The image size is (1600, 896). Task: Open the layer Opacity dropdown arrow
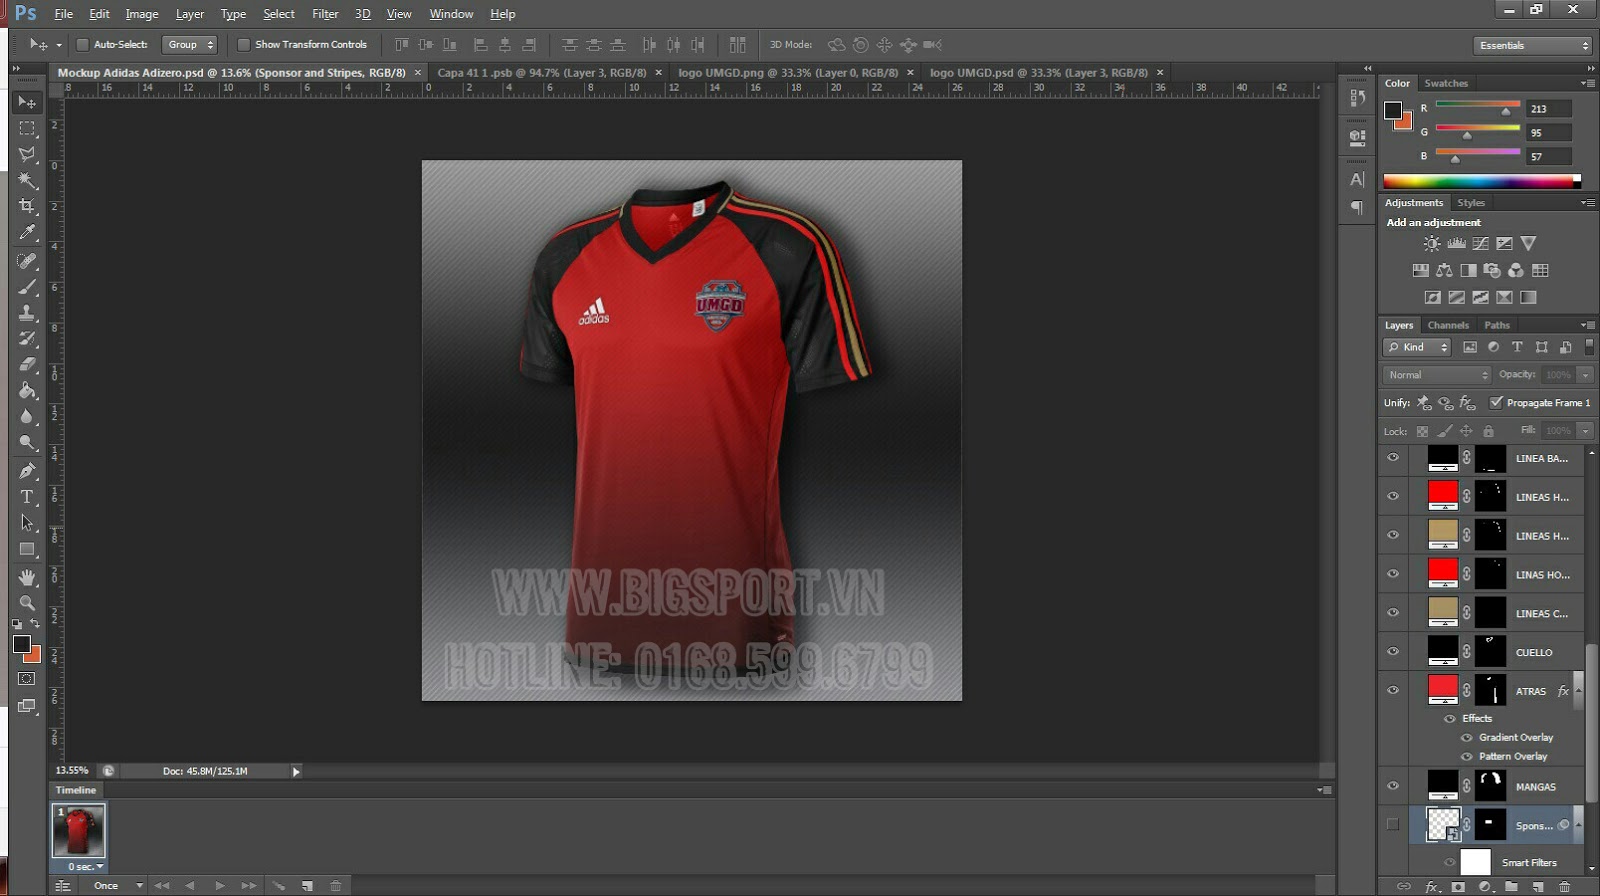pos(1585,375)
